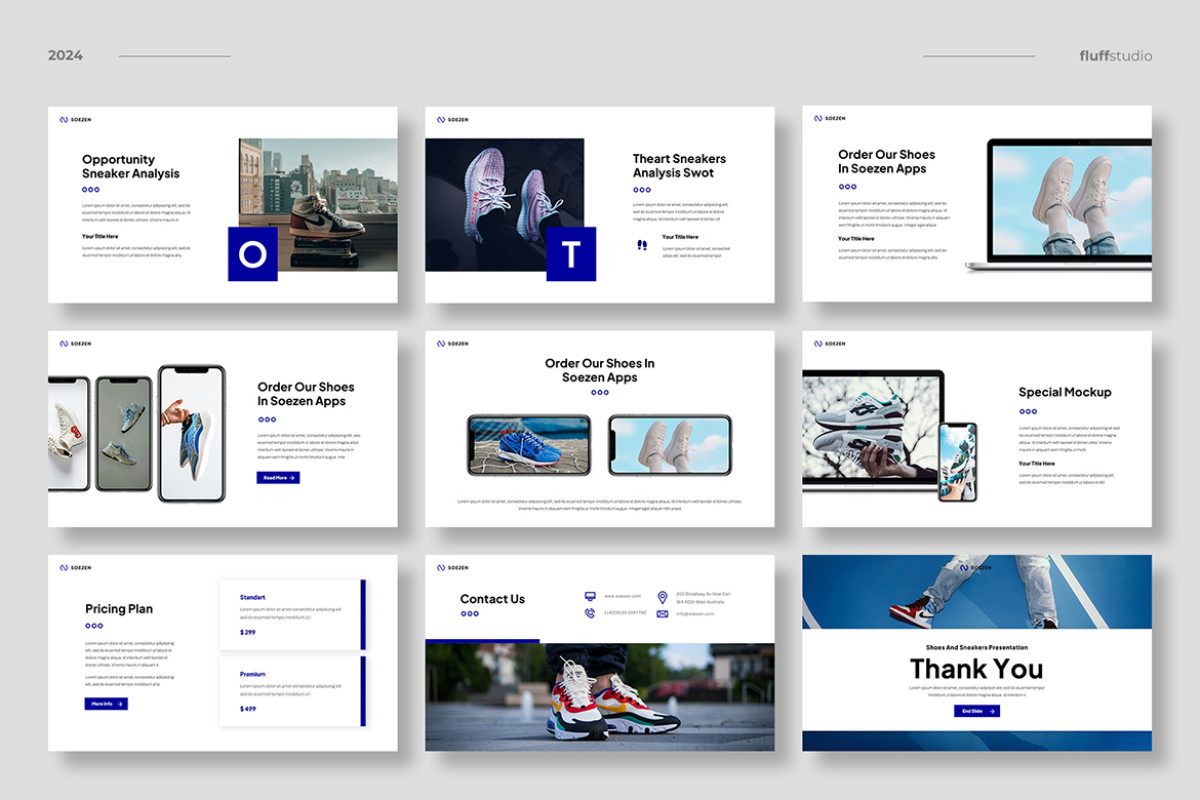Select the middle dot under the Contact Us heading
Screen dimensions: 1200x800
(470, 613)
